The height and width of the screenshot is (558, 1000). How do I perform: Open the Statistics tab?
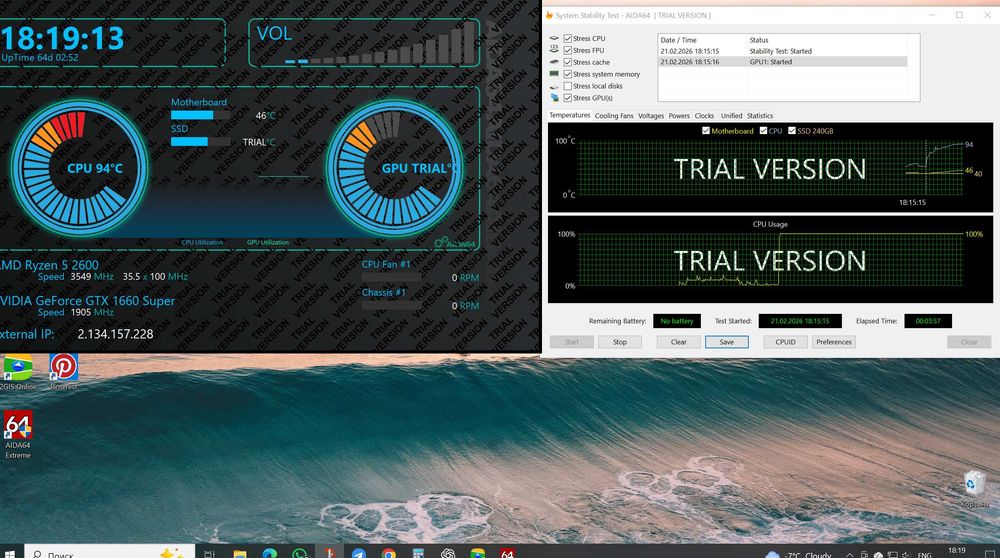760,116
